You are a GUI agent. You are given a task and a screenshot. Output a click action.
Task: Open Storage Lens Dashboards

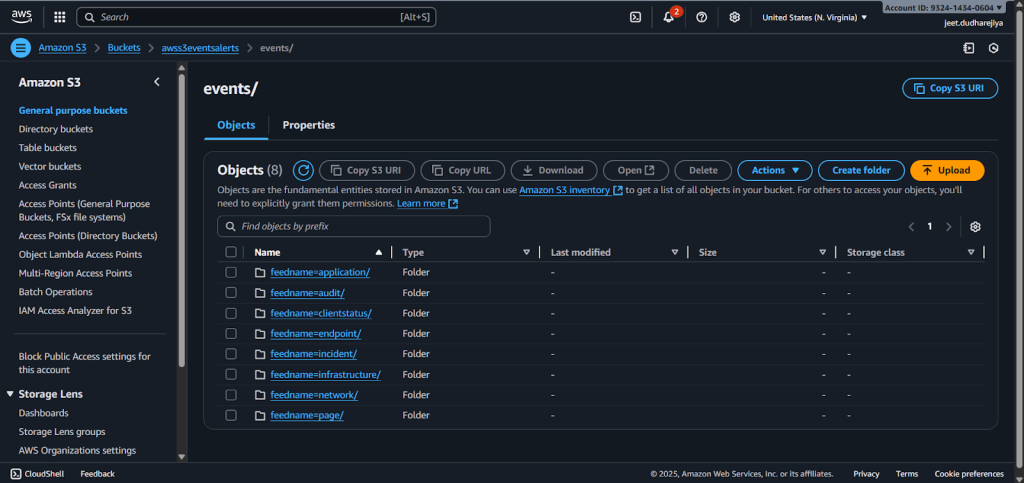tap(43, 413)
